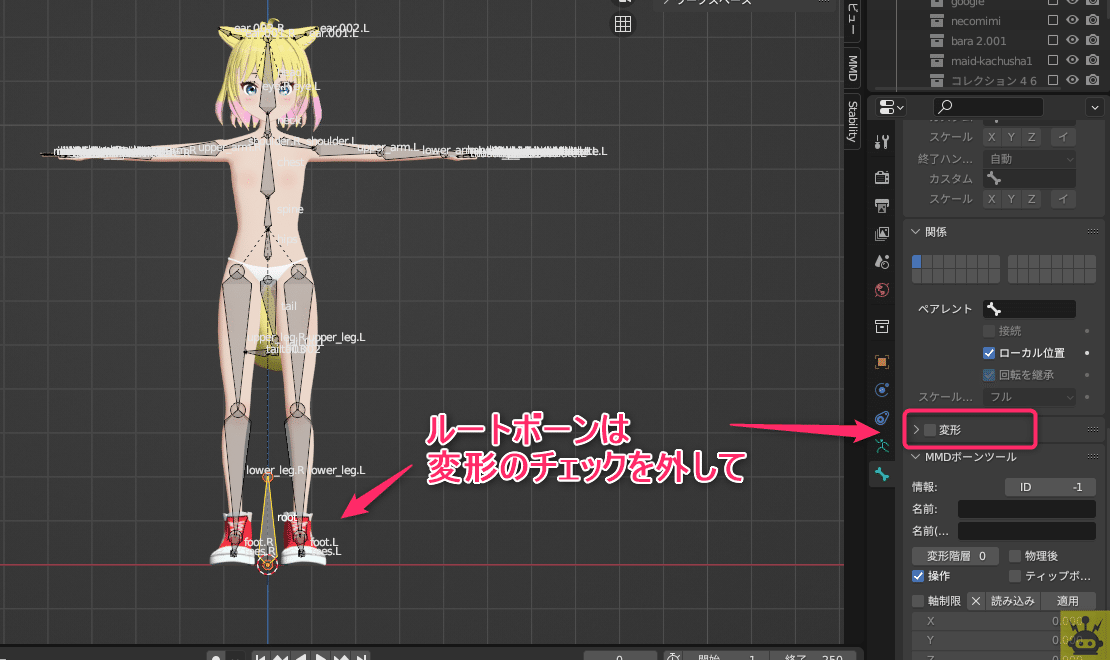Hide the bara 2.001 collection in viewport
Image resolution: width=1110 pixels, height=660 pixels.
pos(1072,40)
